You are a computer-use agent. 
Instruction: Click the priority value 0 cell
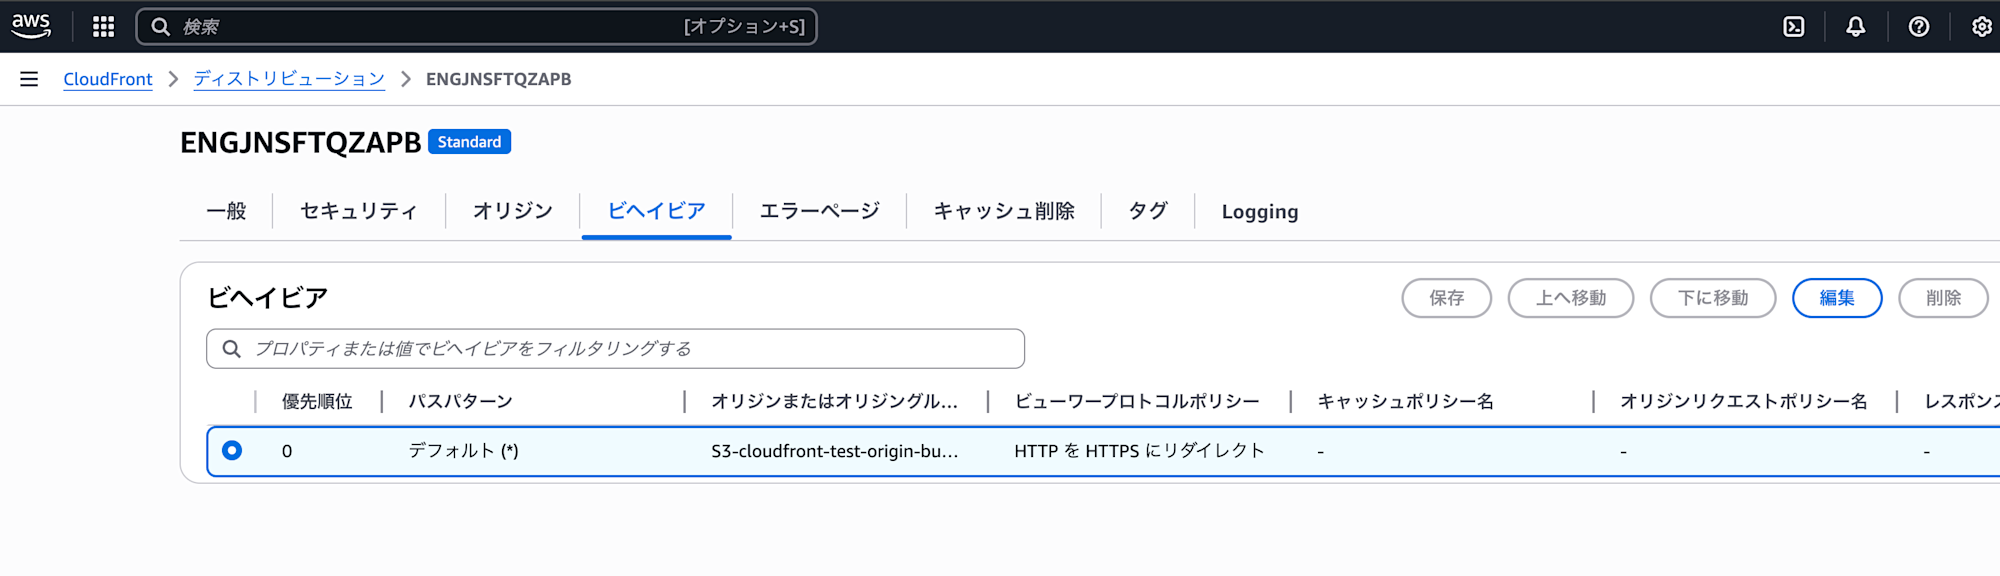(287, 451)
